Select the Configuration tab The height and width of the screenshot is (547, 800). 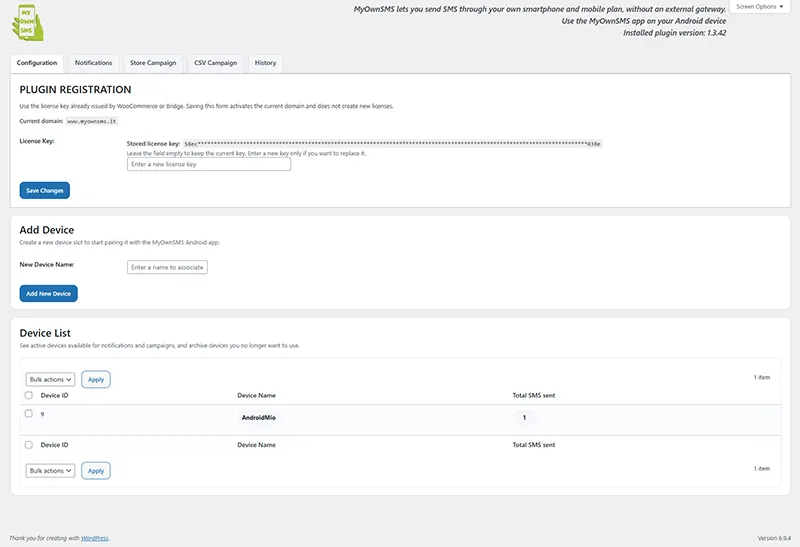(x=37, y=63)
